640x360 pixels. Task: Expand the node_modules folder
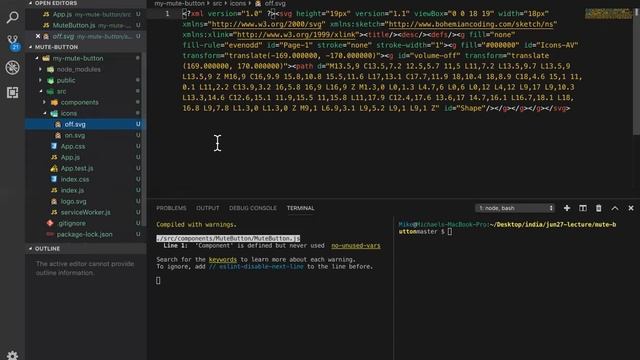pos(40,69)
